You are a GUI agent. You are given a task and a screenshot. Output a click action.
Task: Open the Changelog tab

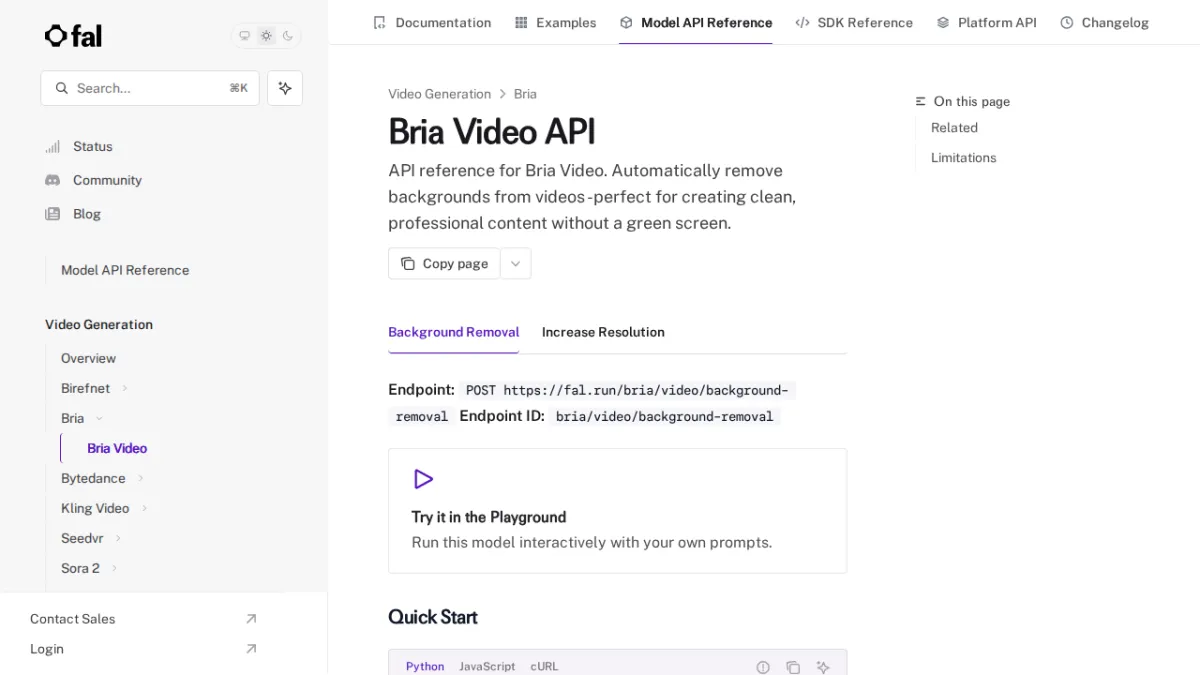1104,22
